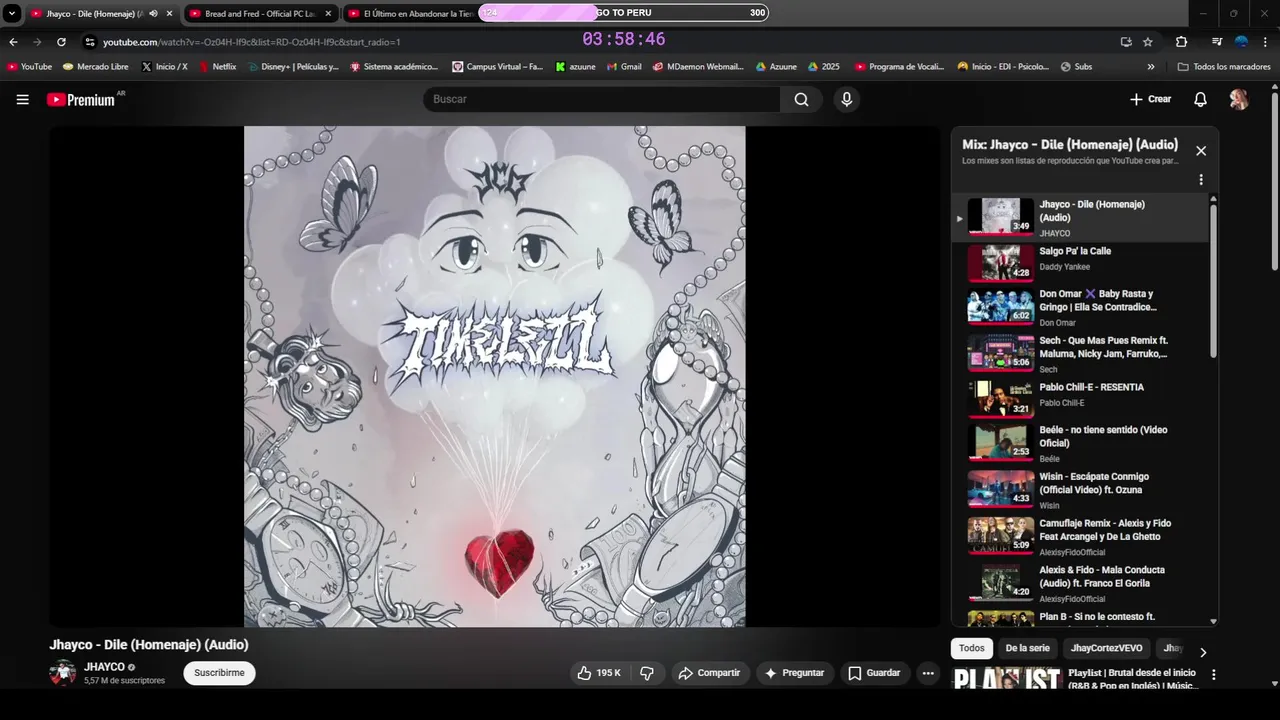Select the JhayCortezVEVO chip

tap(1106, 648)
